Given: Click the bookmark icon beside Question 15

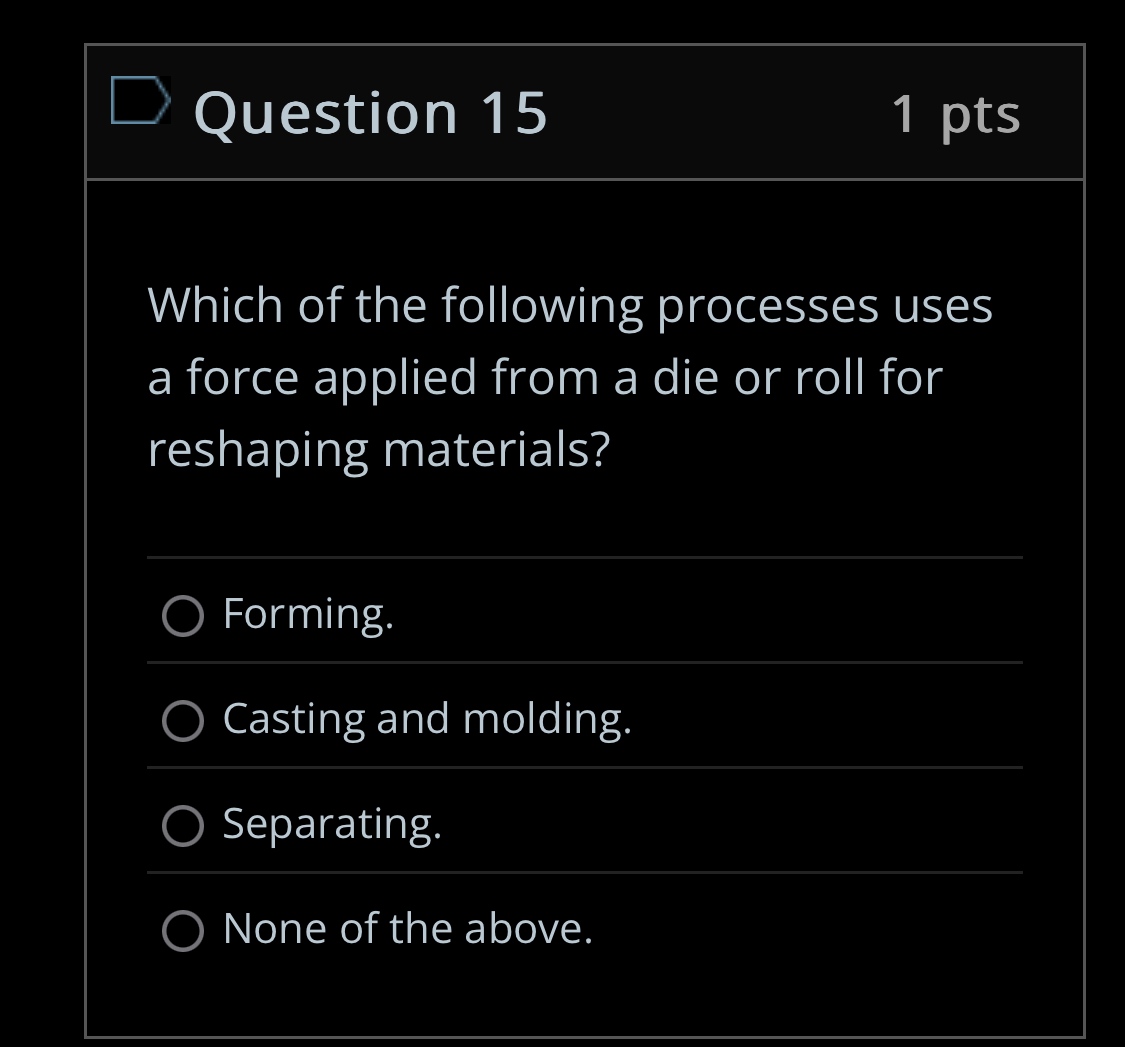Looking at the screenshot, I should click(140, 100).
